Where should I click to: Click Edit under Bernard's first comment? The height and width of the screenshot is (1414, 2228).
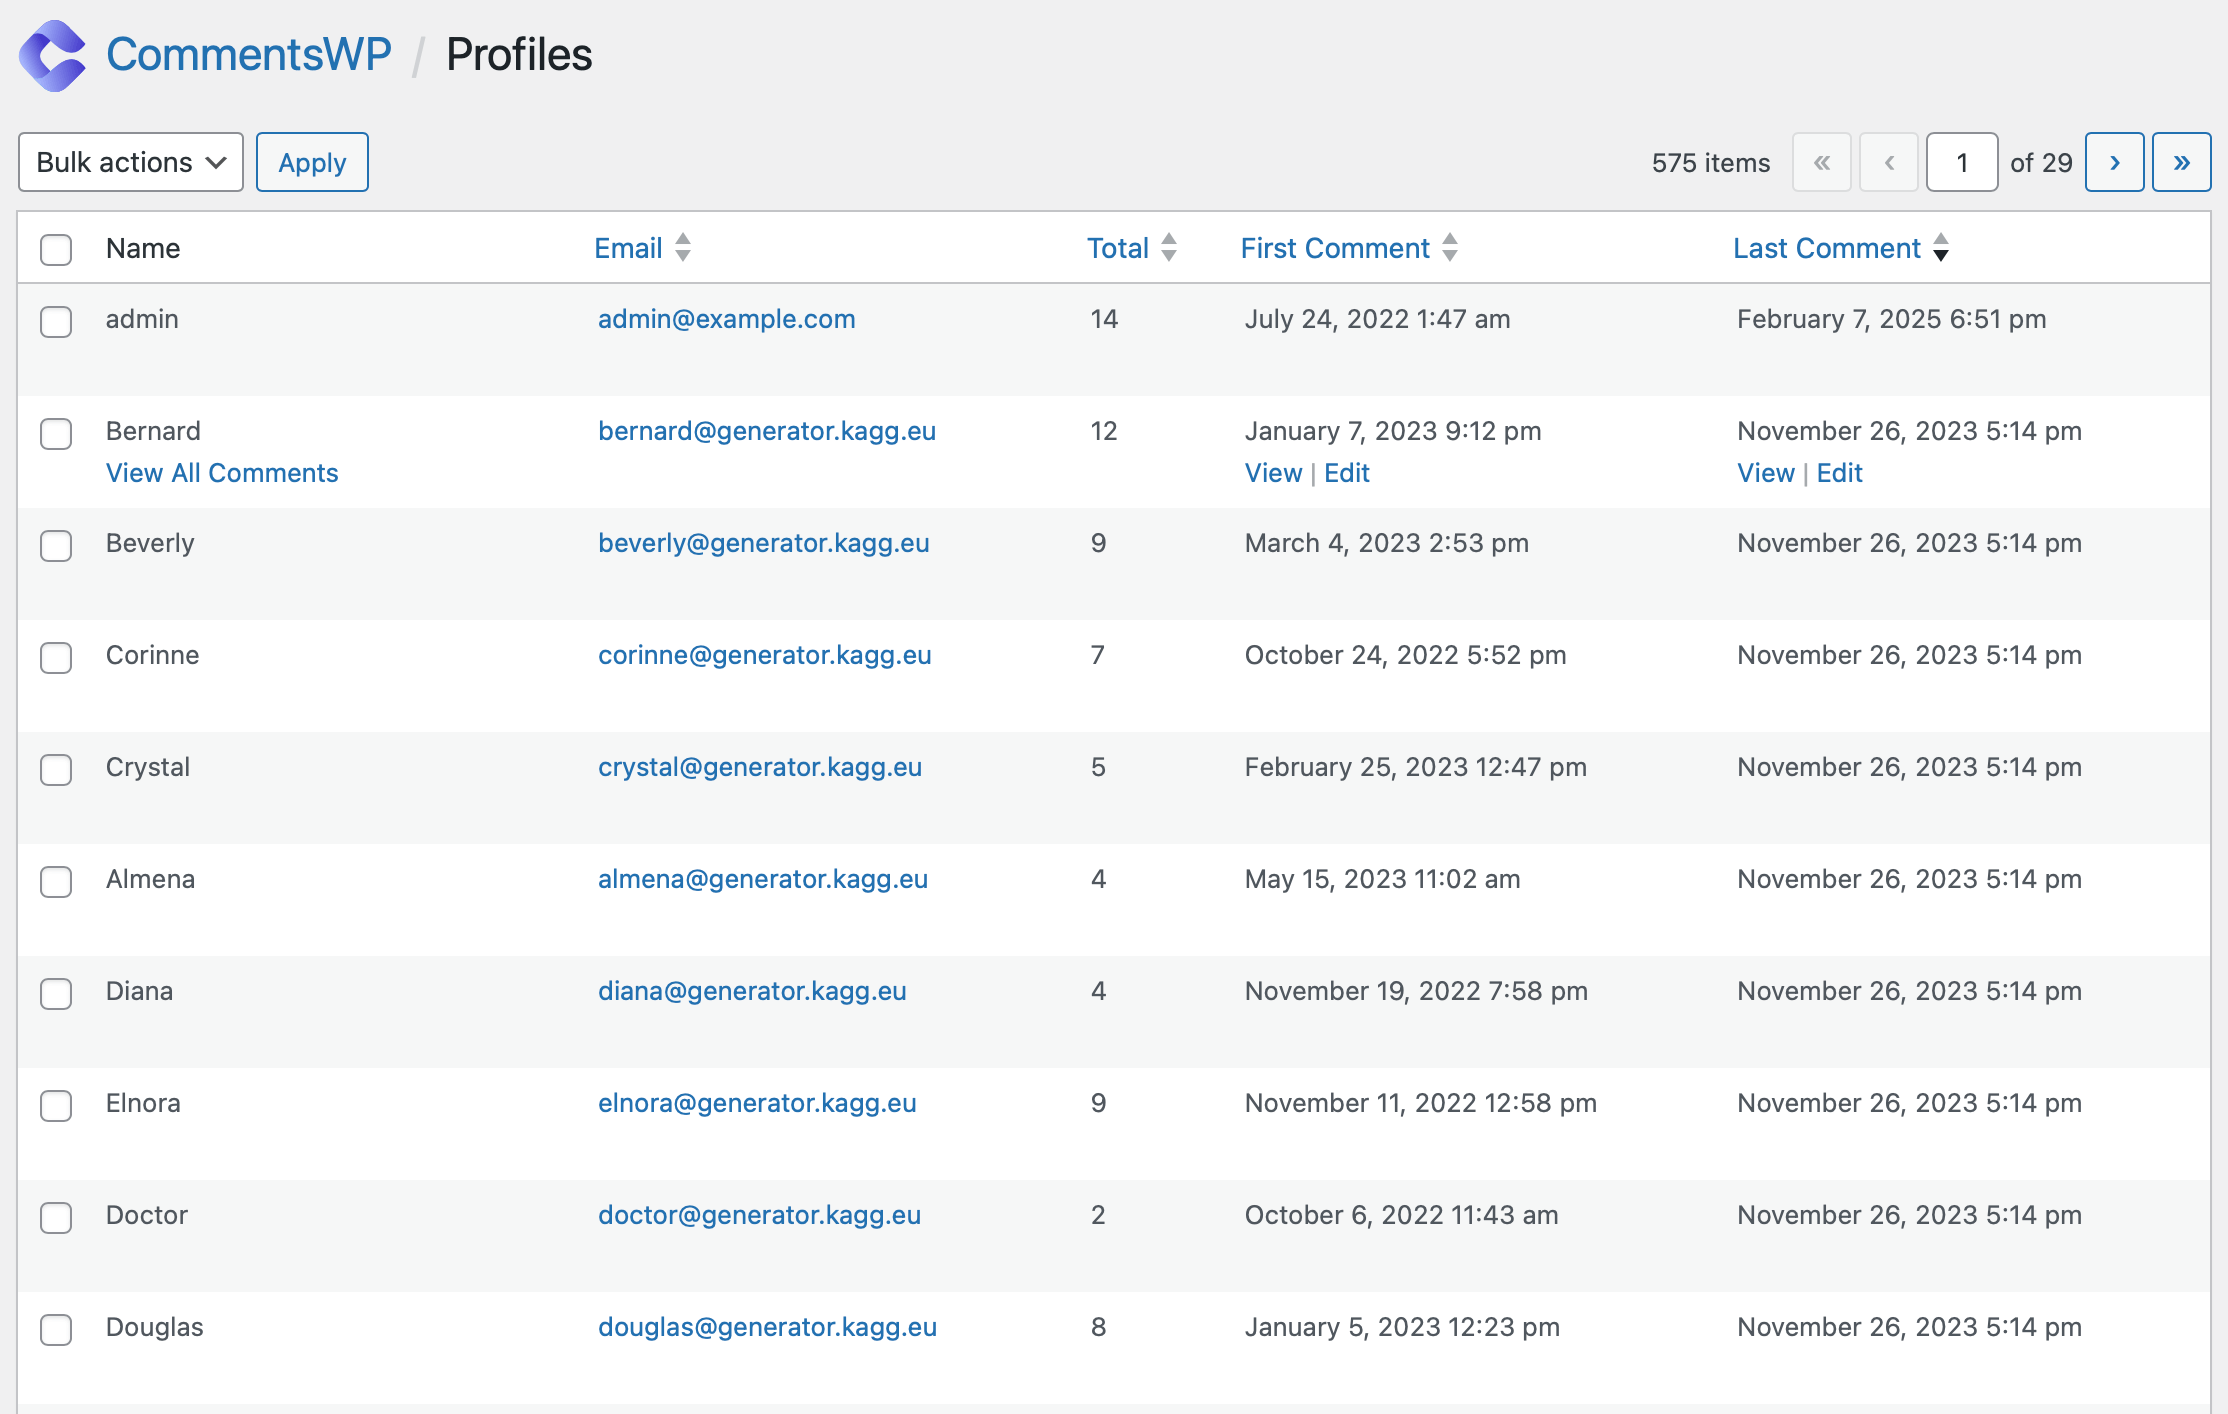point(1346,473)
